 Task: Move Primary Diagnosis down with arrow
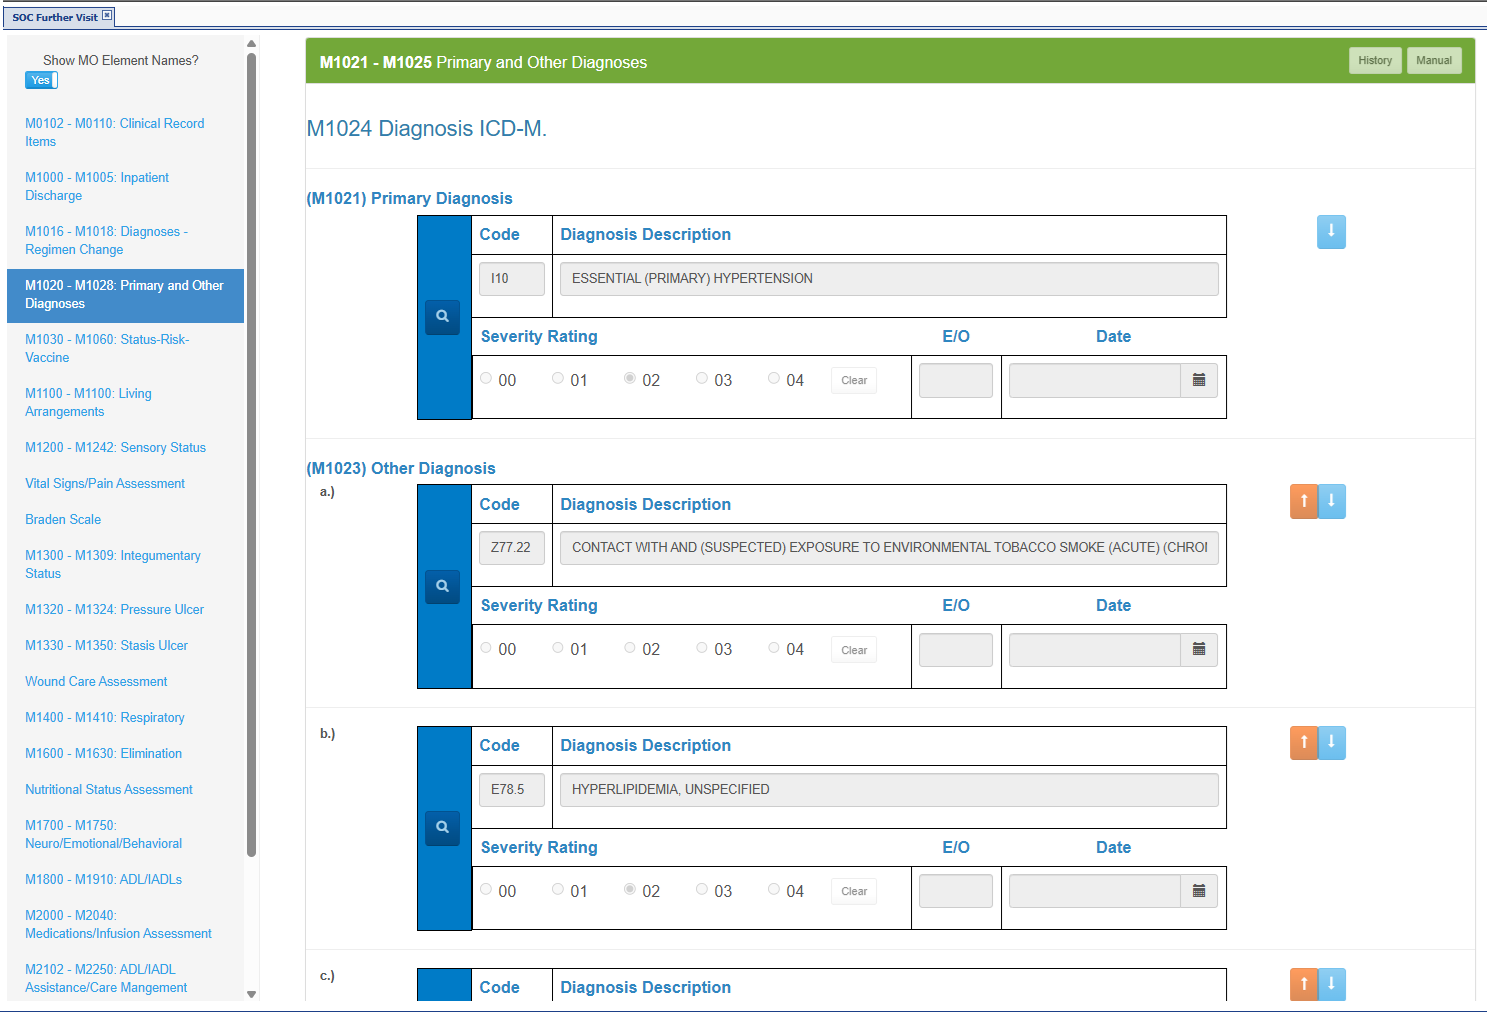[x=1331, y=232]
